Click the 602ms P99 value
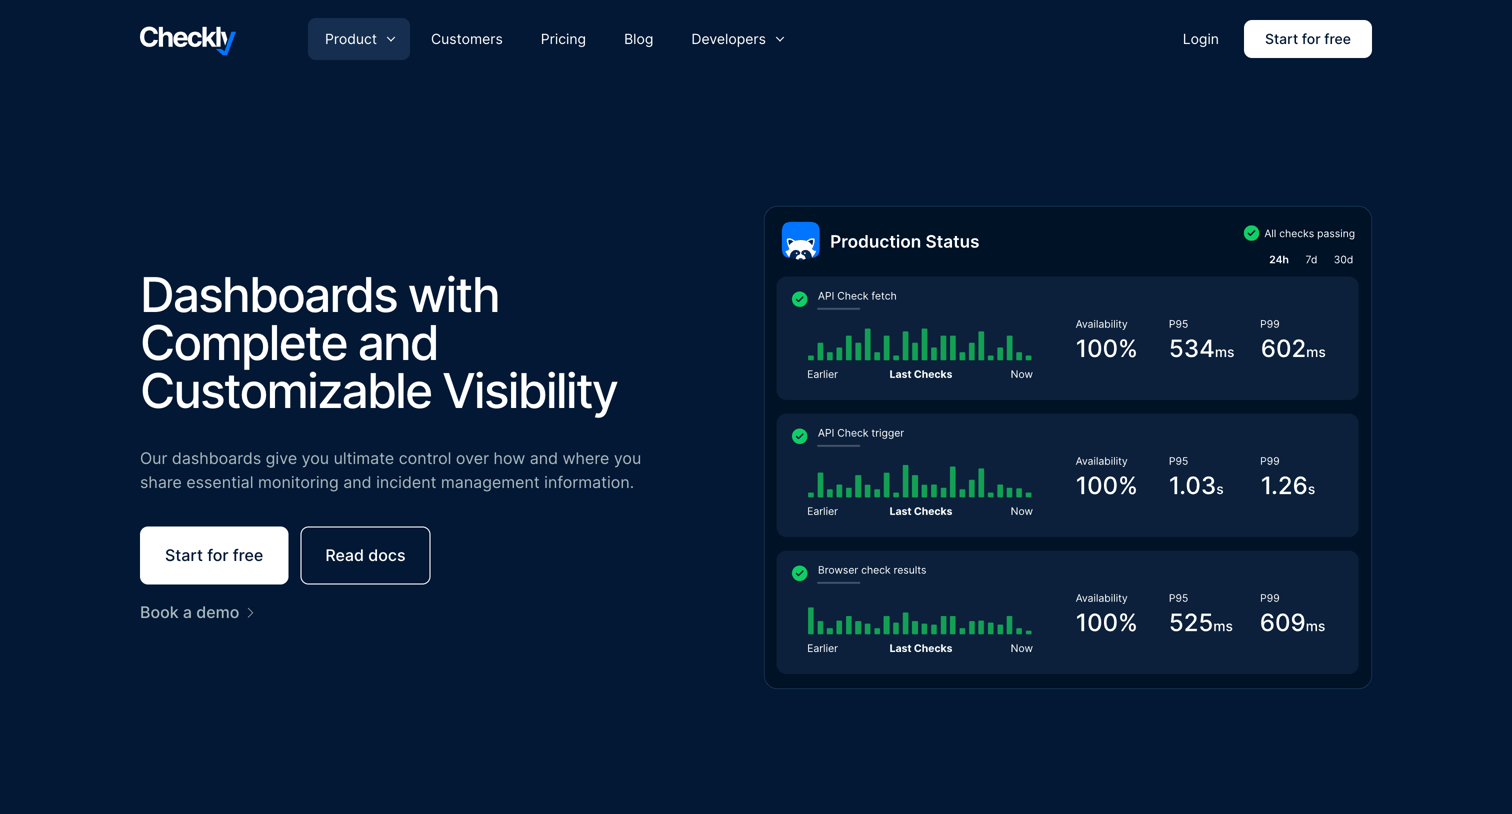The image size is (1512, 814). pyautogui.click(x=1293, y=349)
